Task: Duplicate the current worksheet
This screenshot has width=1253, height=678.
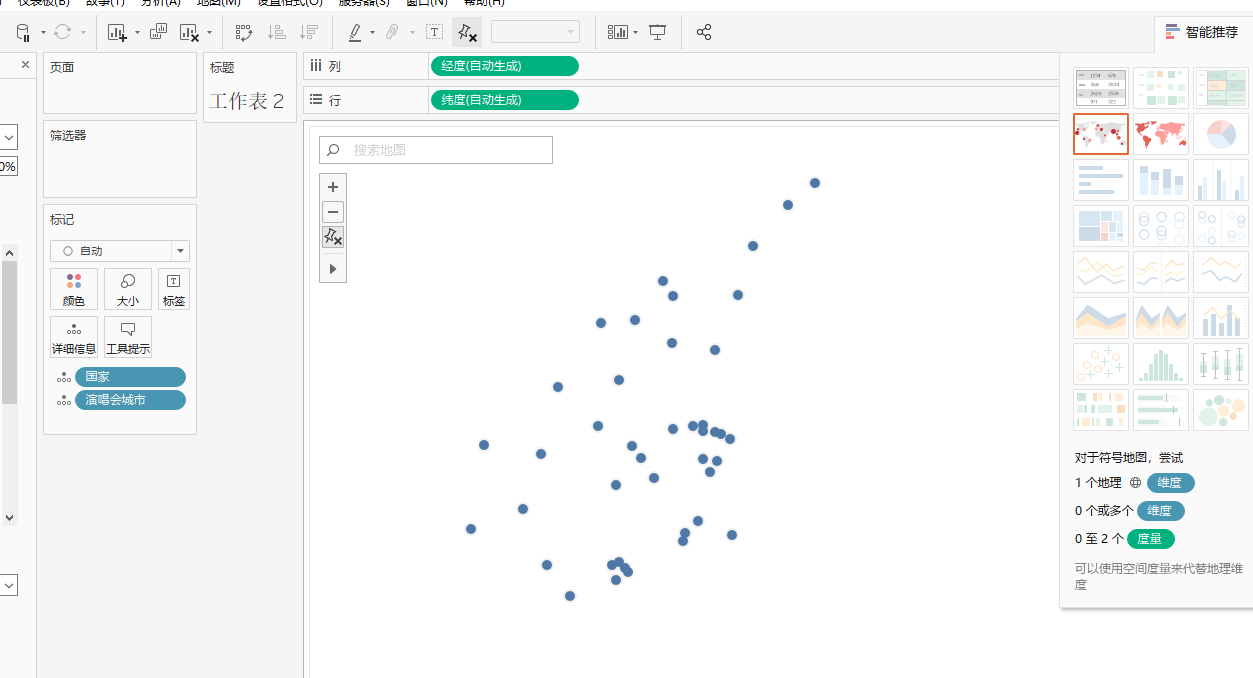Action: (158, 32)
